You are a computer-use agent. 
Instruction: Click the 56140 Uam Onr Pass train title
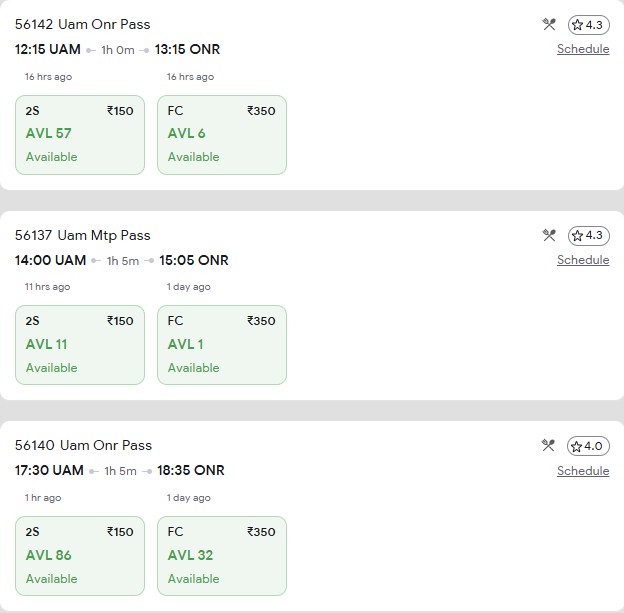tap(83, 445)
